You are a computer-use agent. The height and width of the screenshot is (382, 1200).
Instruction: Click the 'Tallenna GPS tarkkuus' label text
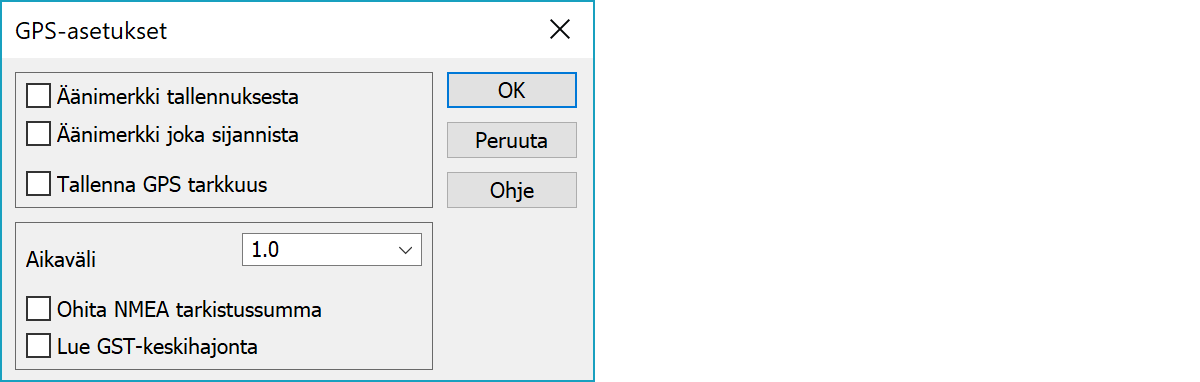(162, 185)
